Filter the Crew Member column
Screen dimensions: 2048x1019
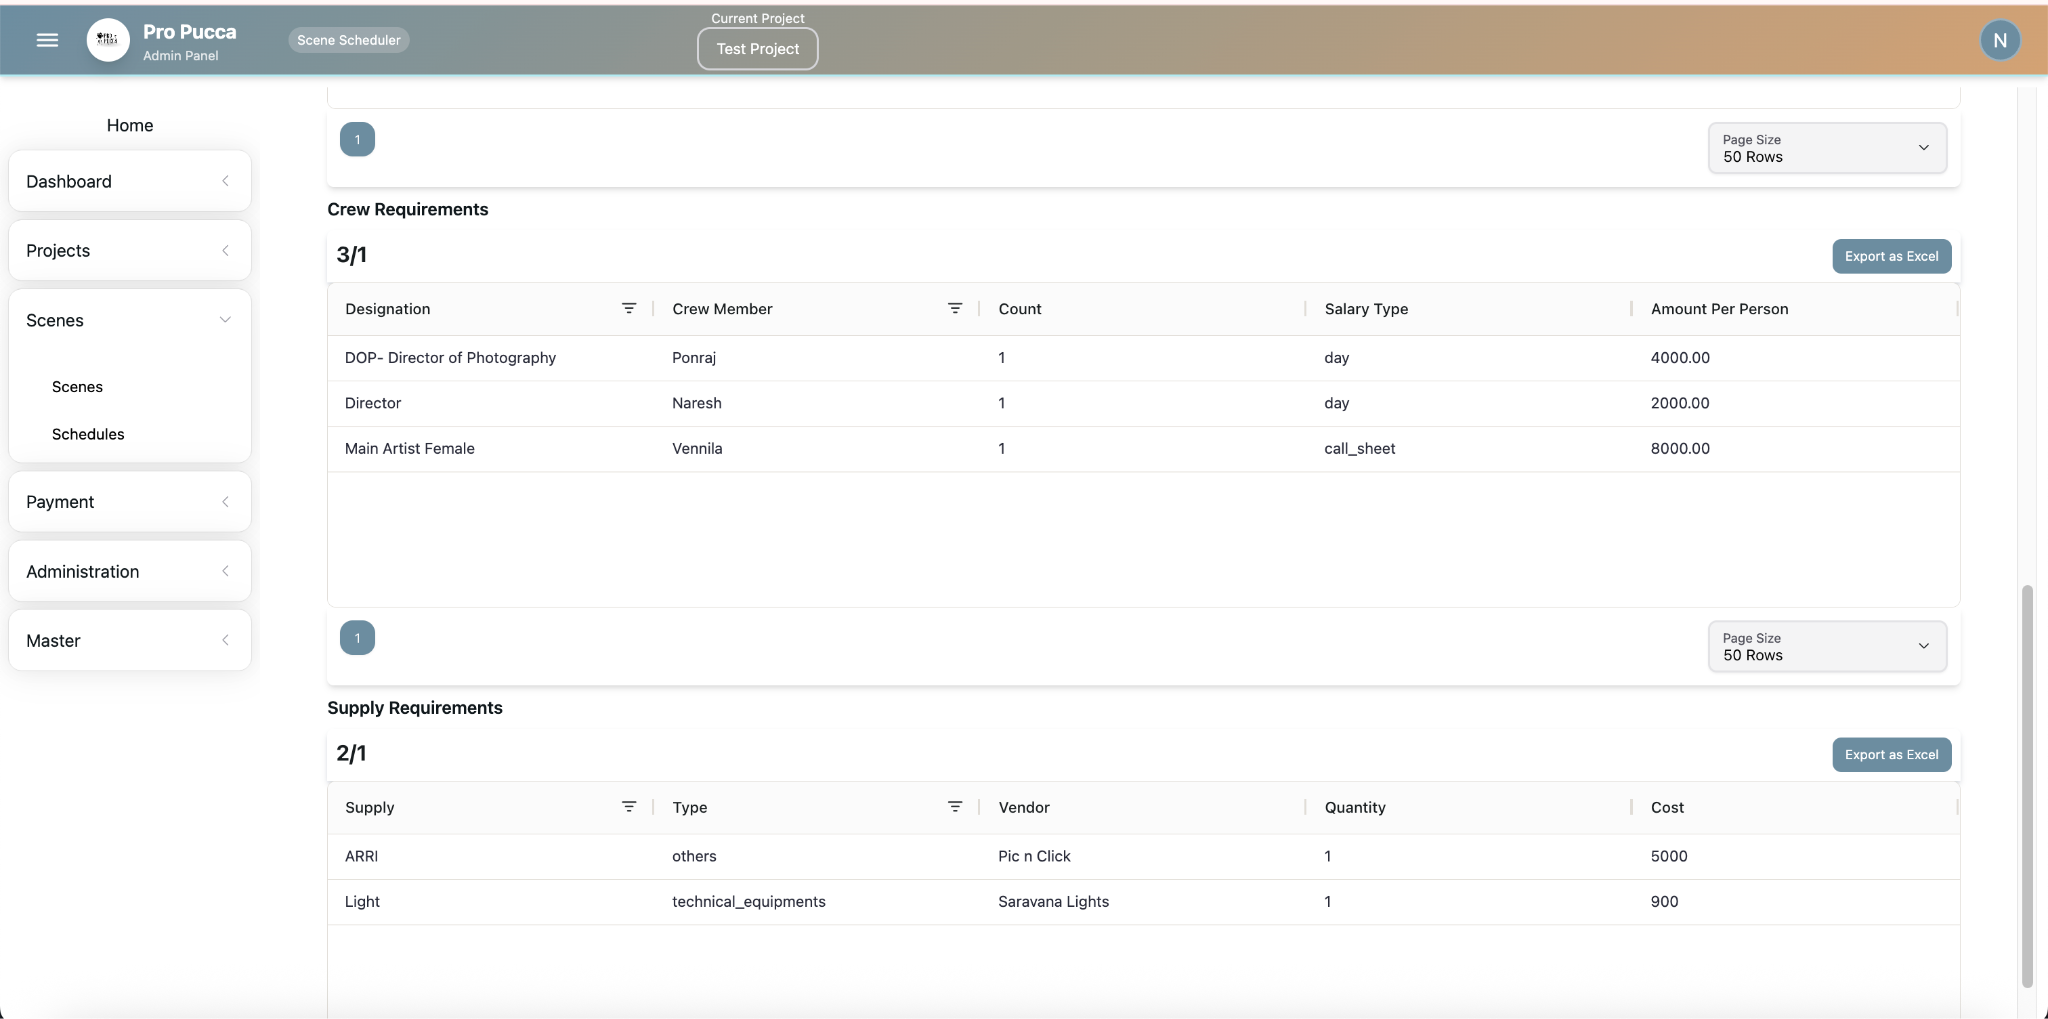pyautogui.click(x=954, y=308)
